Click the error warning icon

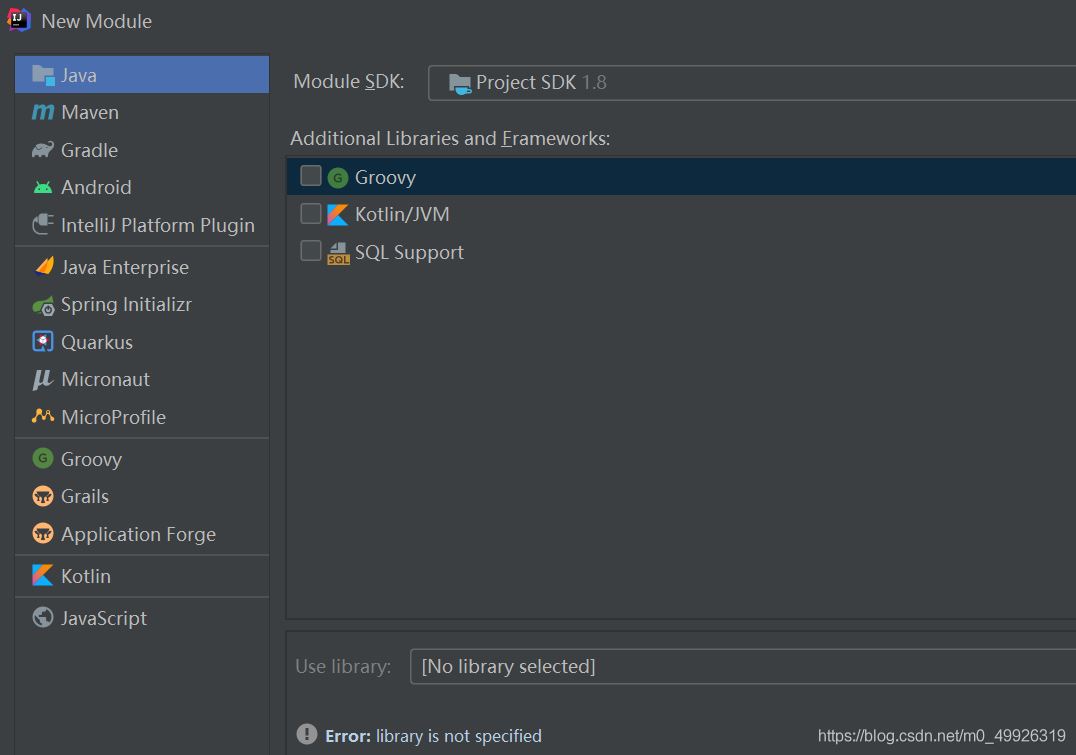click(307, 735)
